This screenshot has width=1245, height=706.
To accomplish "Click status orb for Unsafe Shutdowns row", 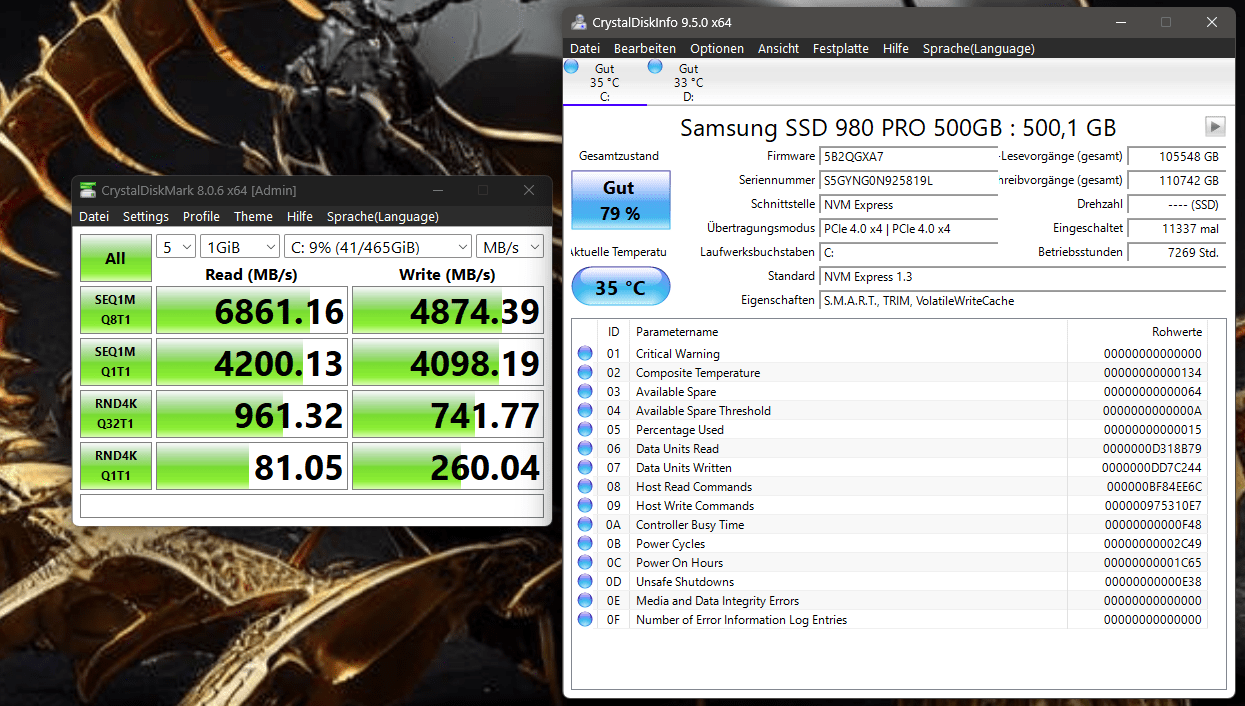I will [x=585, y=581].
